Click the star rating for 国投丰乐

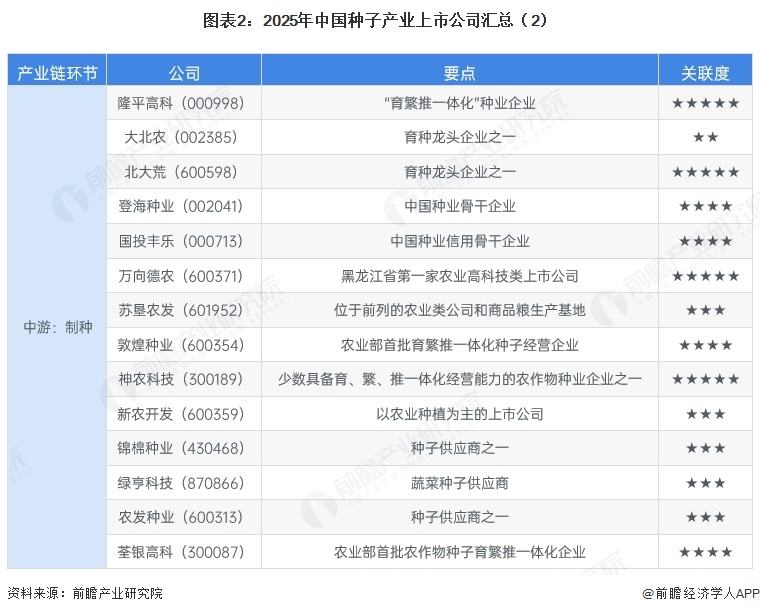[x=705, y=241]
